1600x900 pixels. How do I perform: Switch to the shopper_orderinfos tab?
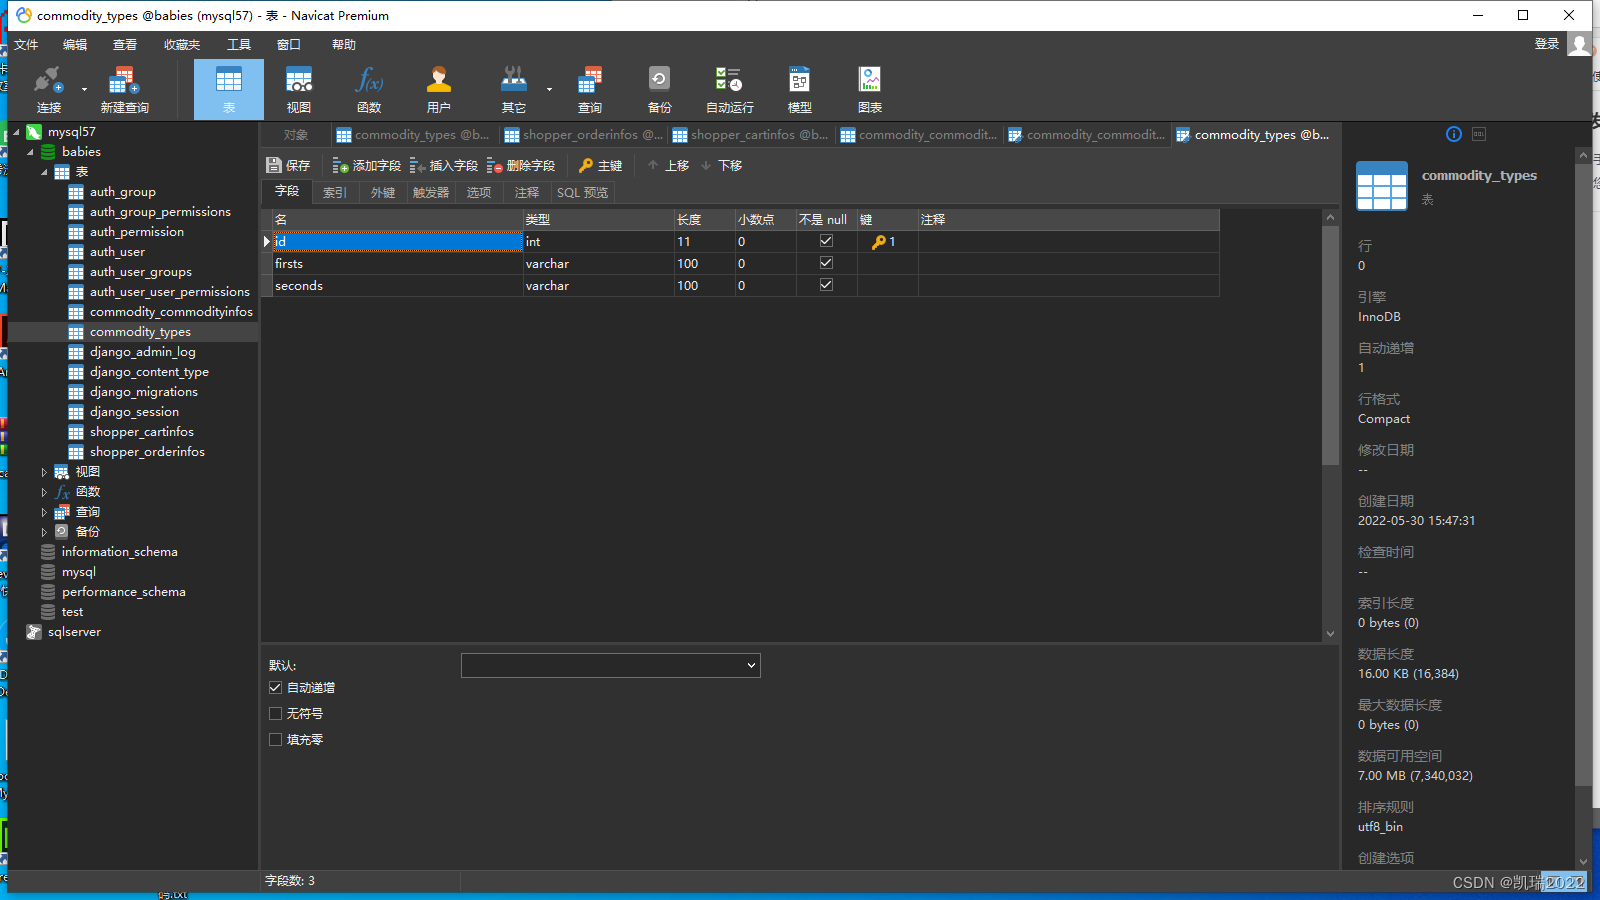[x=582, y=135]
